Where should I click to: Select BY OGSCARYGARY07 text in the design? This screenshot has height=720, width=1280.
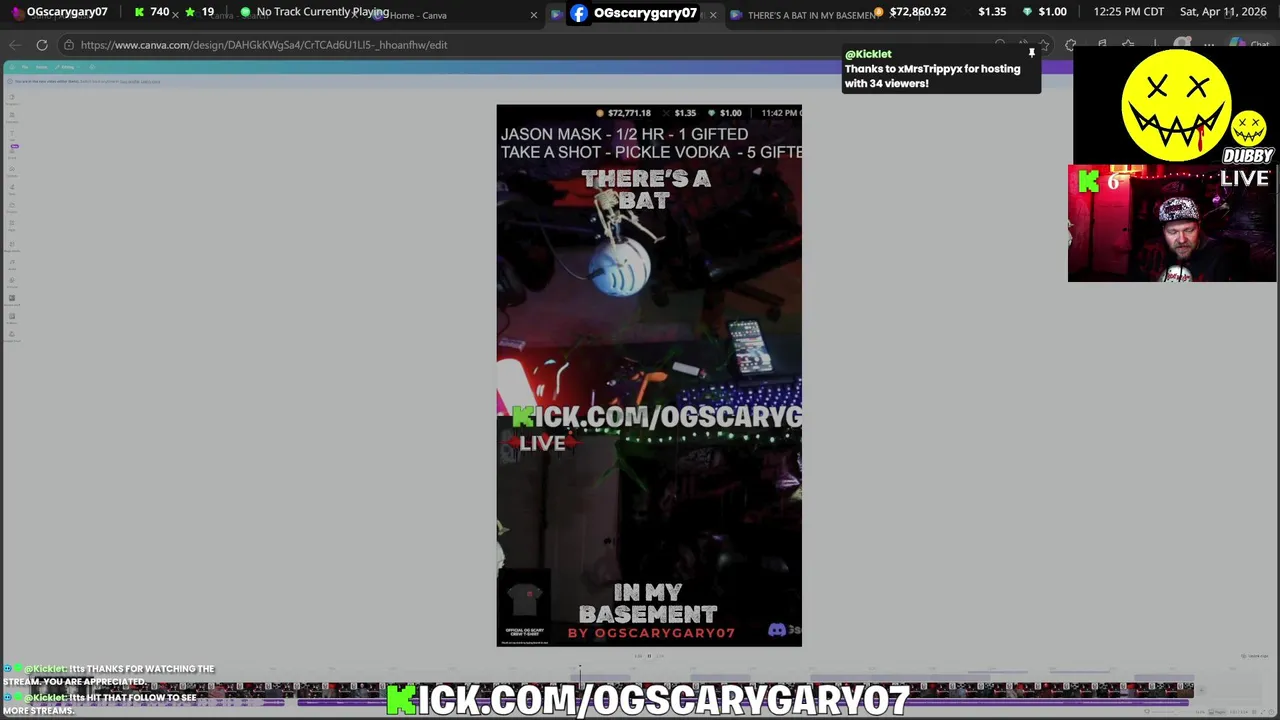(x=651, y=633)
